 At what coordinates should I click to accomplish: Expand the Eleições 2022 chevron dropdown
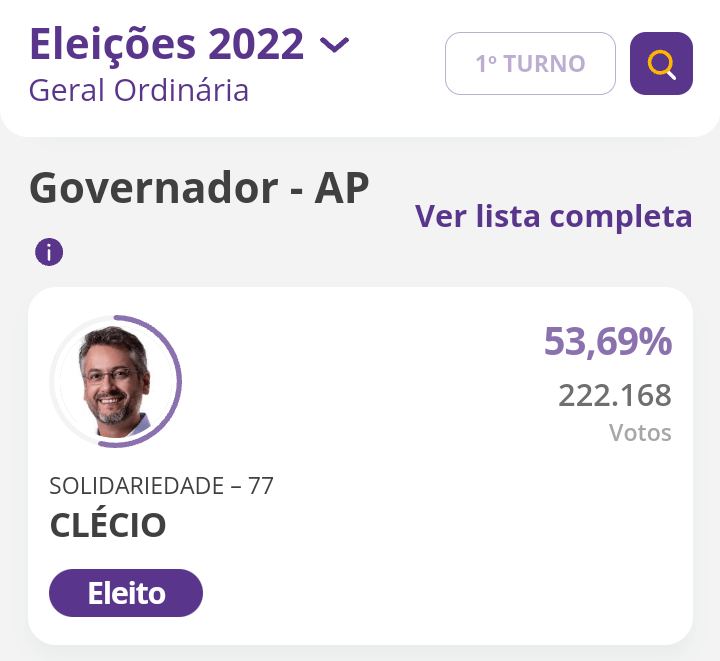(x=334, y=45)
